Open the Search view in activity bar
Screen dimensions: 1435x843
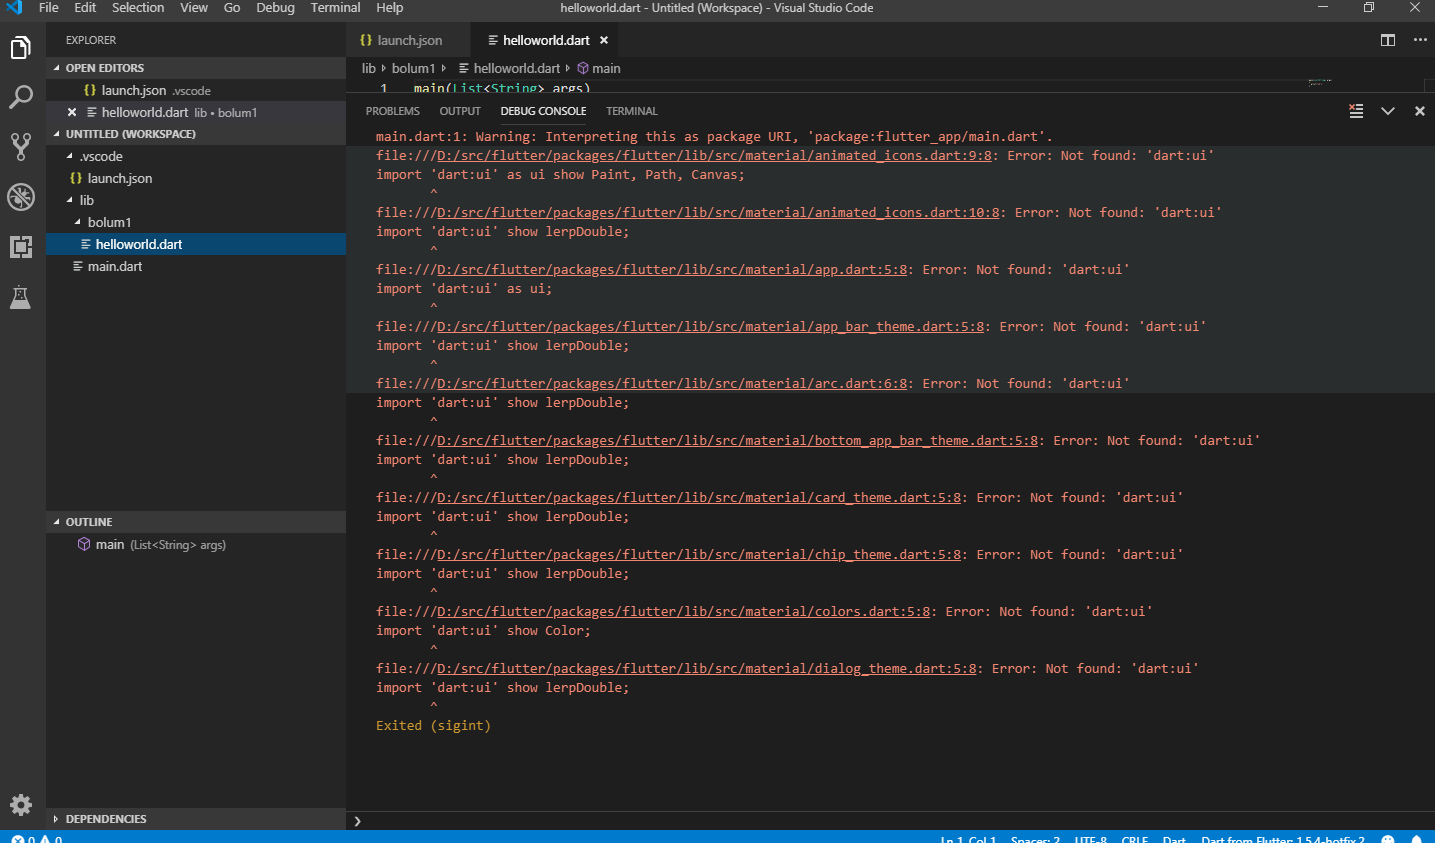coord(21,97)
